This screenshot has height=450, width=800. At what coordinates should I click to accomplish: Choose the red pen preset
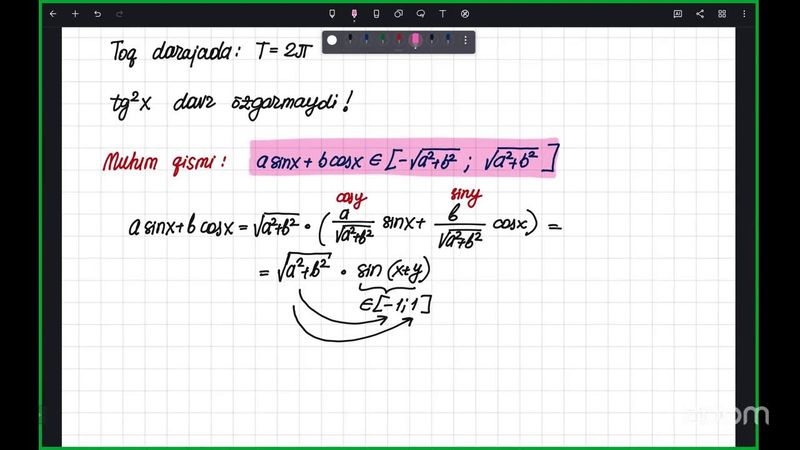[399, 41]
